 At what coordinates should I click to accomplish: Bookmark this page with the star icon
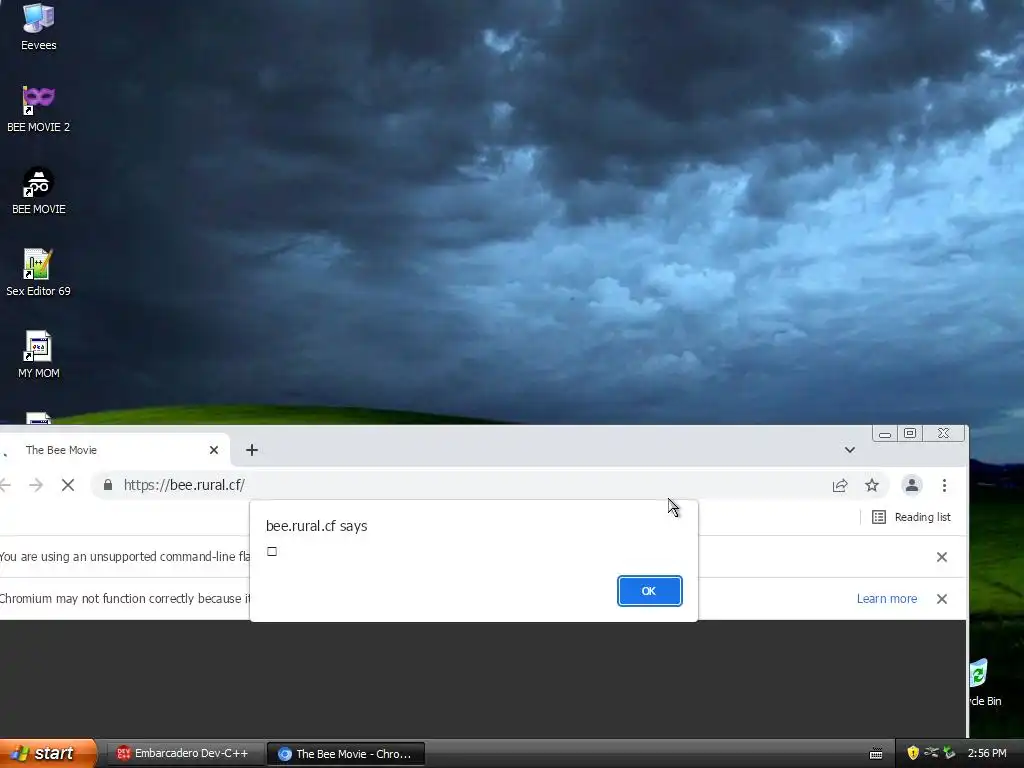pyautogui.click(x=872, y=485)
